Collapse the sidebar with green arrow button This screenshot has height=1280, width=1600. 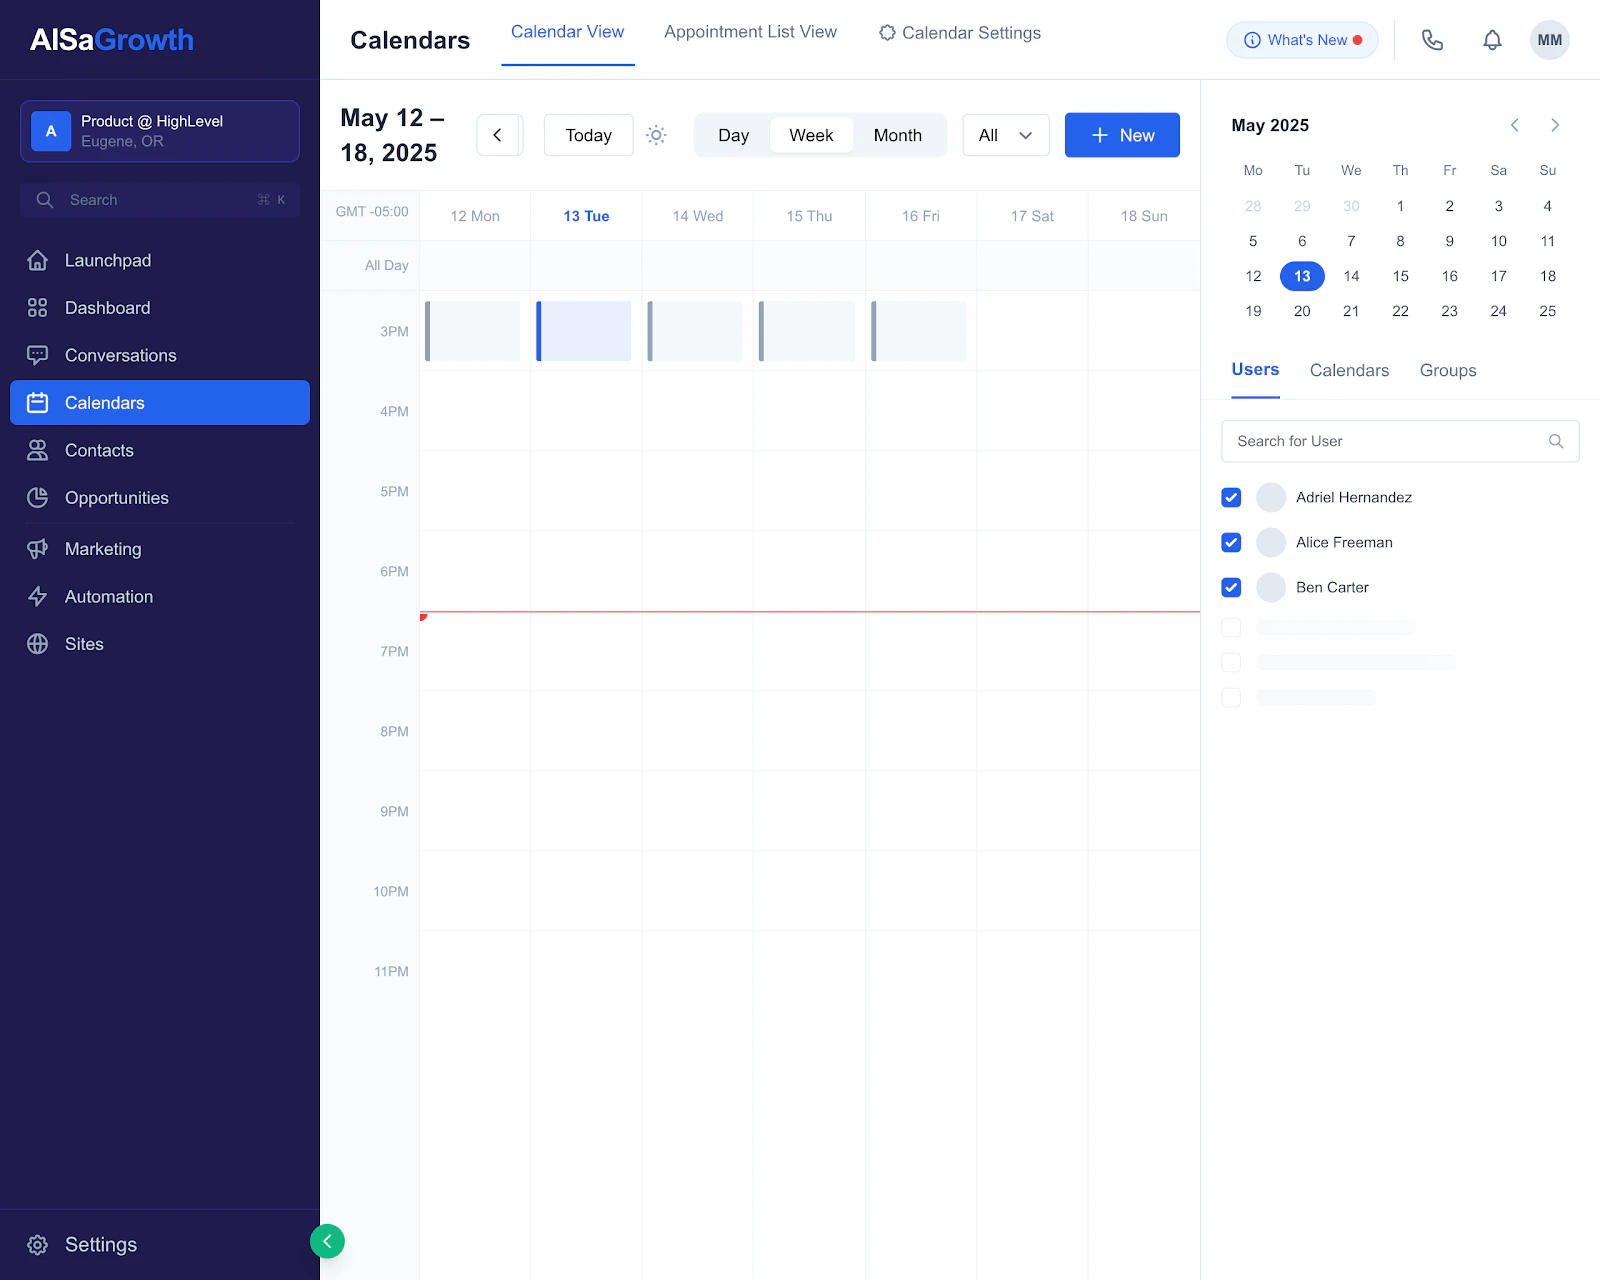tap(327, 1241)
